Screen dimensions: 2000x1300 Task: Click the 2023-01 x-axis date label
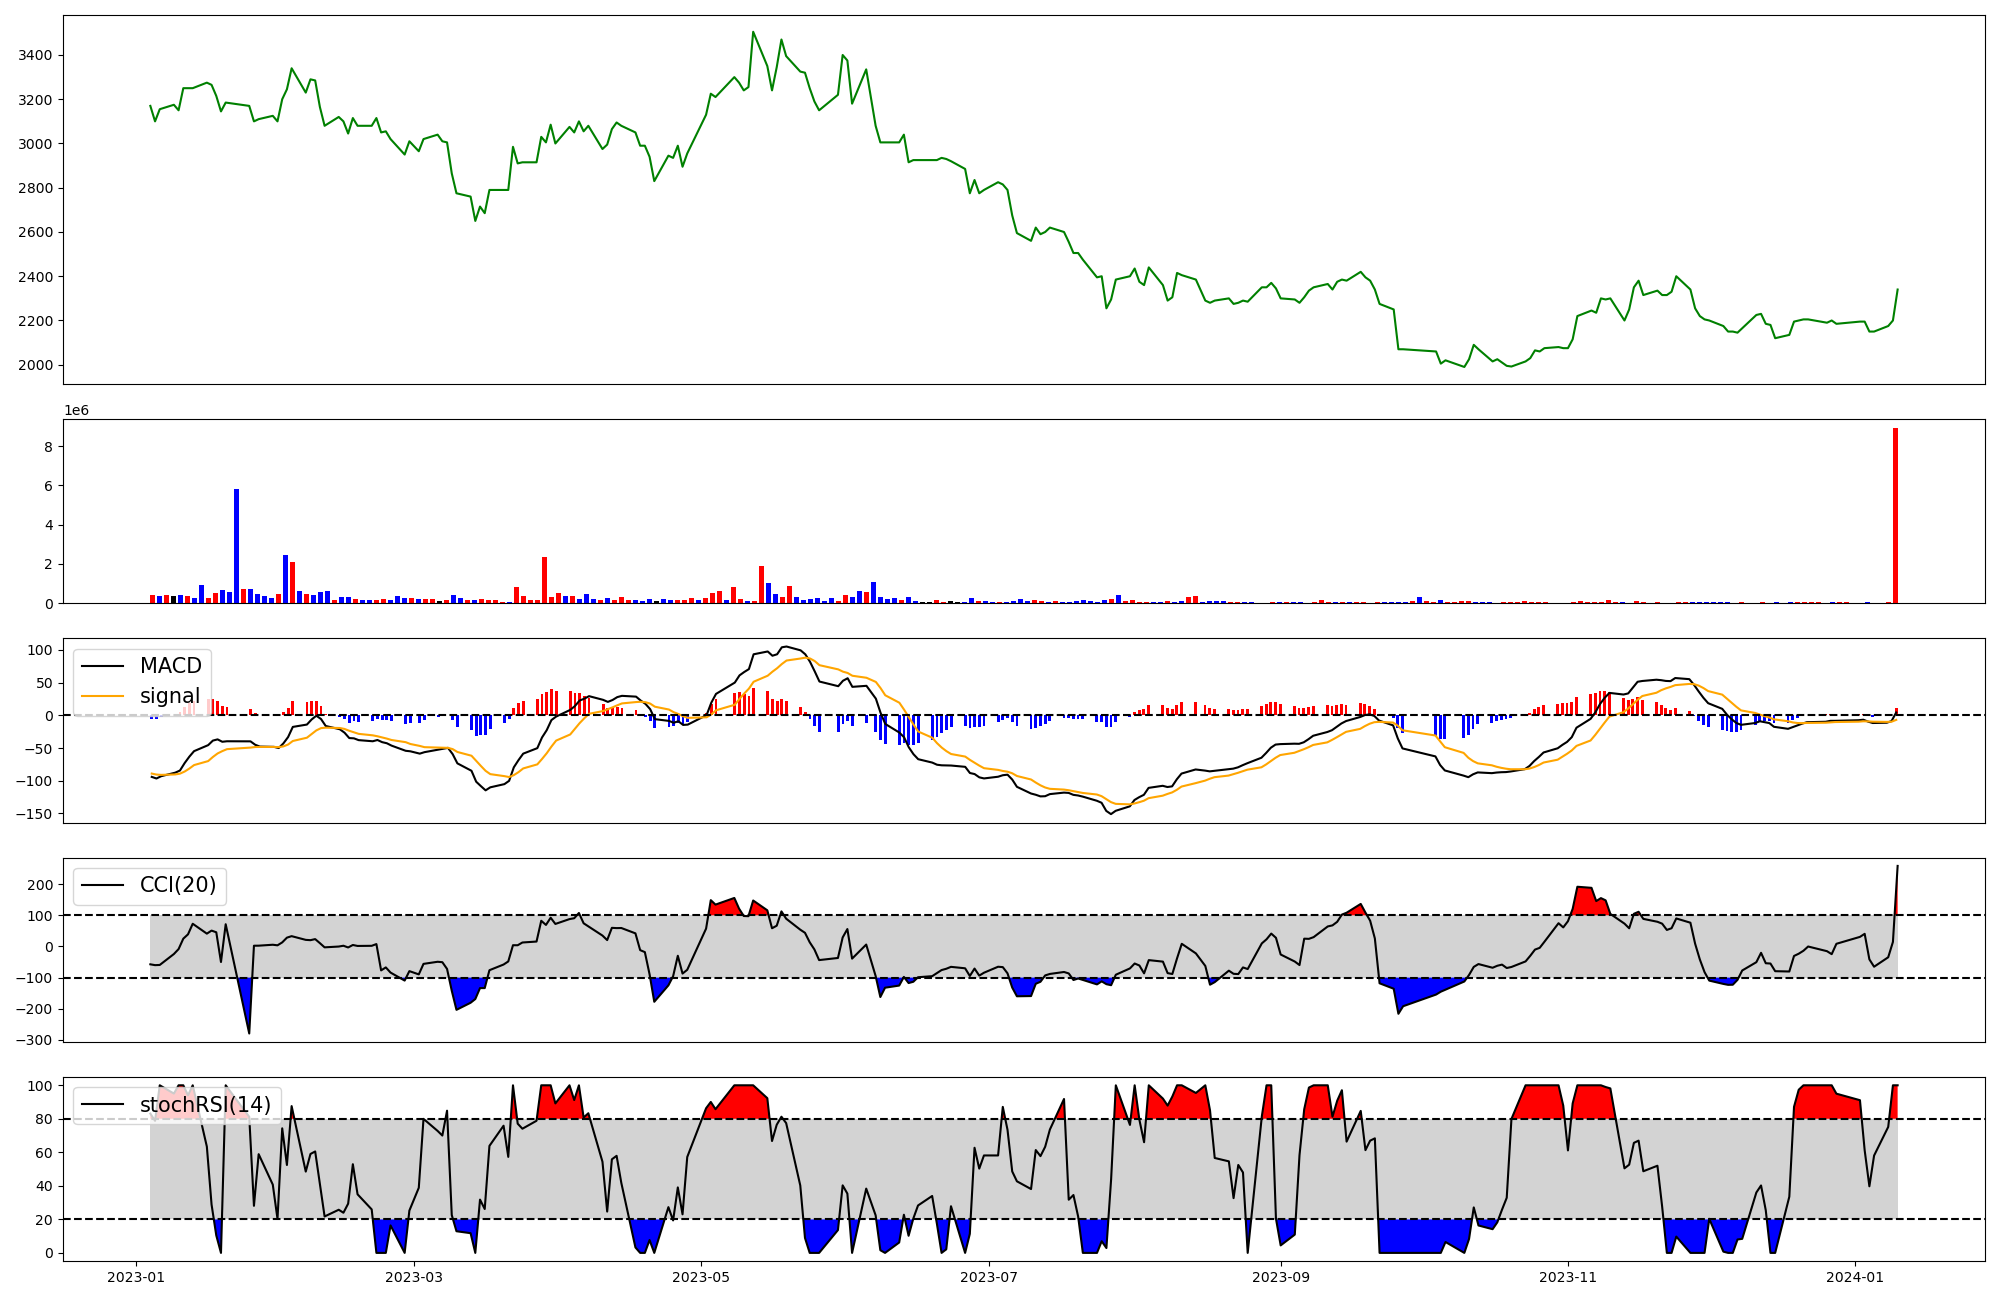point(136,1277)
